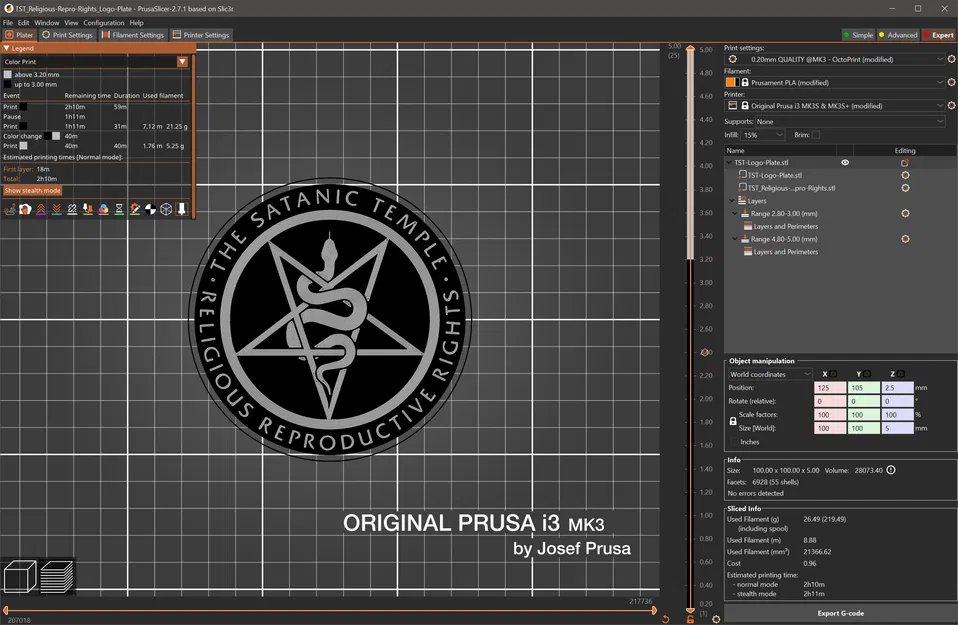
Task: Toggle the hourglass pause-print legend icon
Action: pos(118,209)
